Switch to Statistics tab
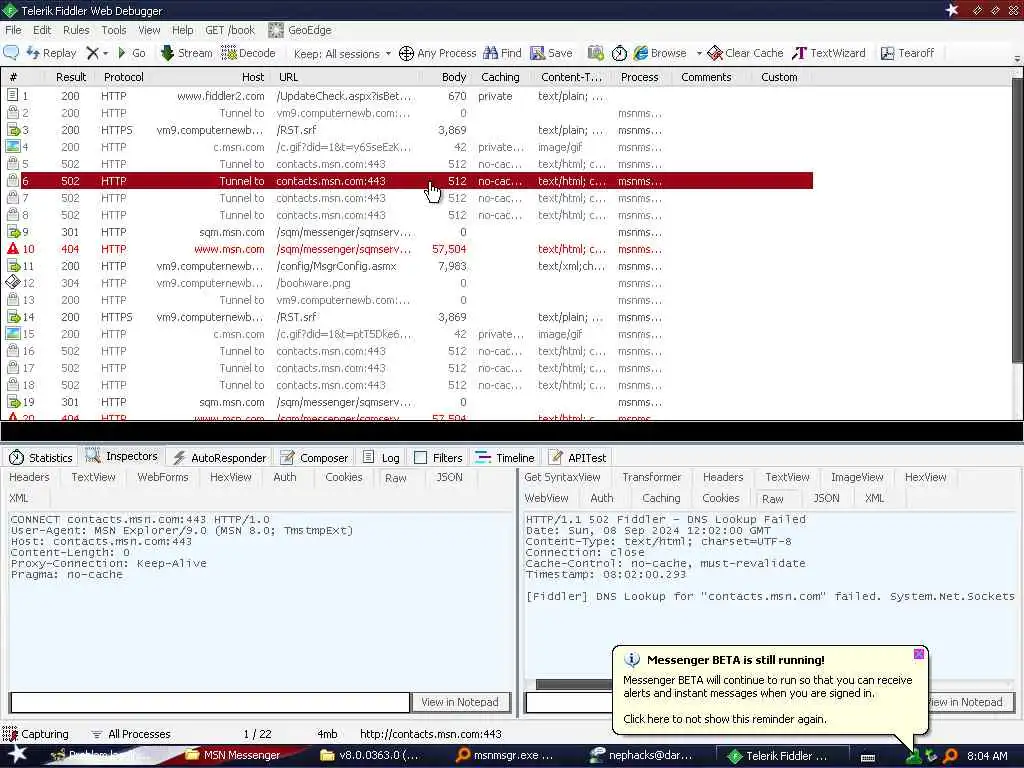The height and width of the screenshot is (768, 1024). (40, 458)
